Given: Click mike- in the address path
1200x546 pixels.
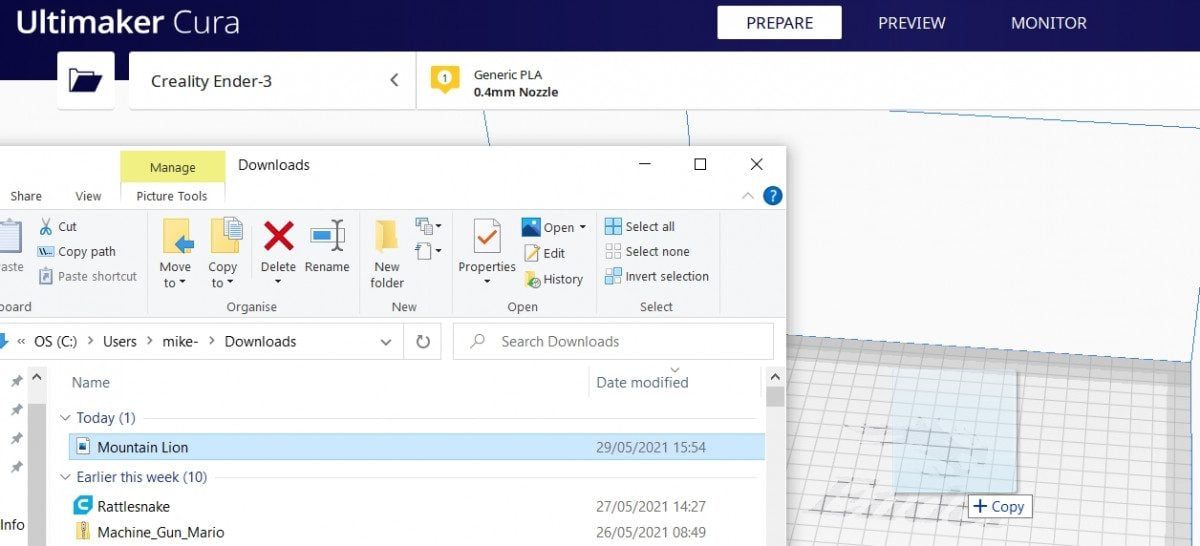Looking at the screenshot, I should pos(180,342).
